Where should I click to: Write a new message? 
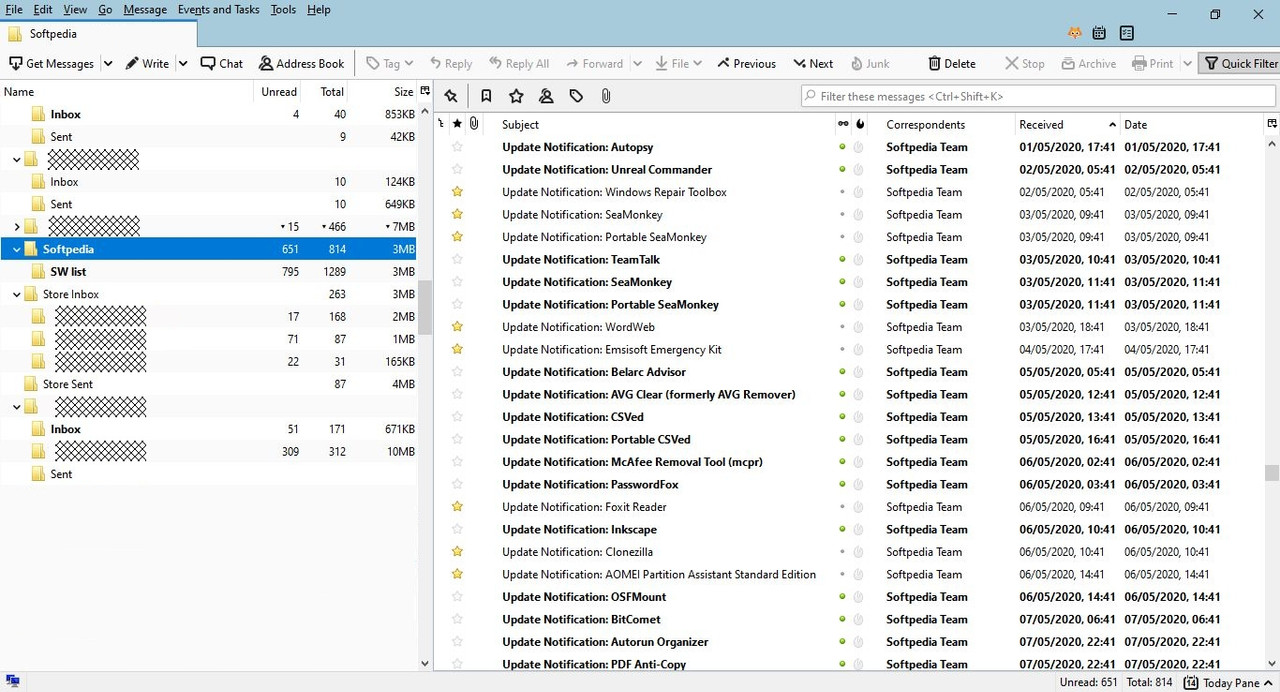[x=147, y=63]
